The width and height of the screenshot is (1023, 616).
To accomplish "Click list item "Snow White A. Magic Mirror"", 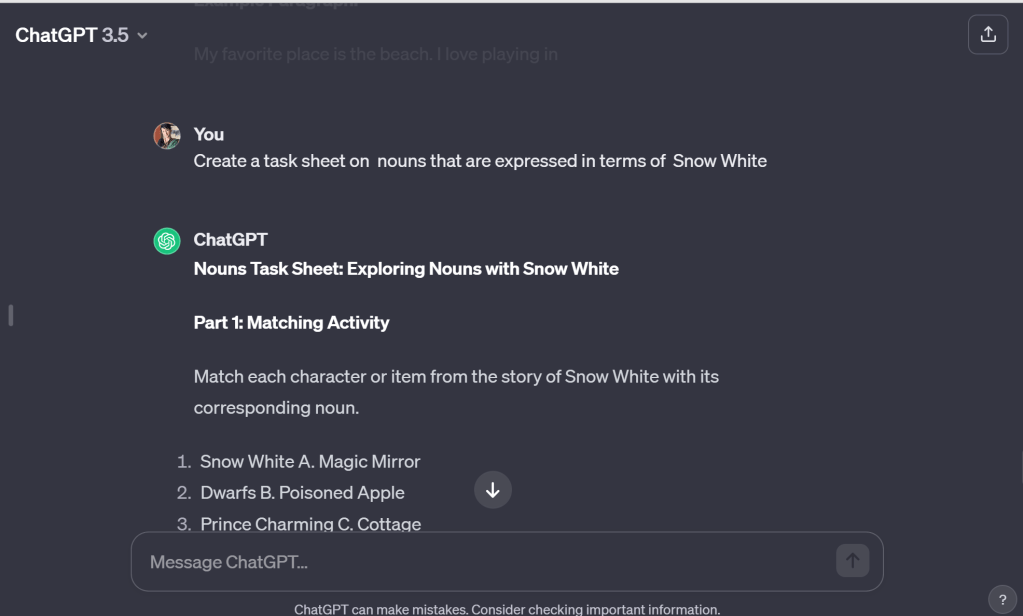I will pyautogui.click(x=310, y=461).
